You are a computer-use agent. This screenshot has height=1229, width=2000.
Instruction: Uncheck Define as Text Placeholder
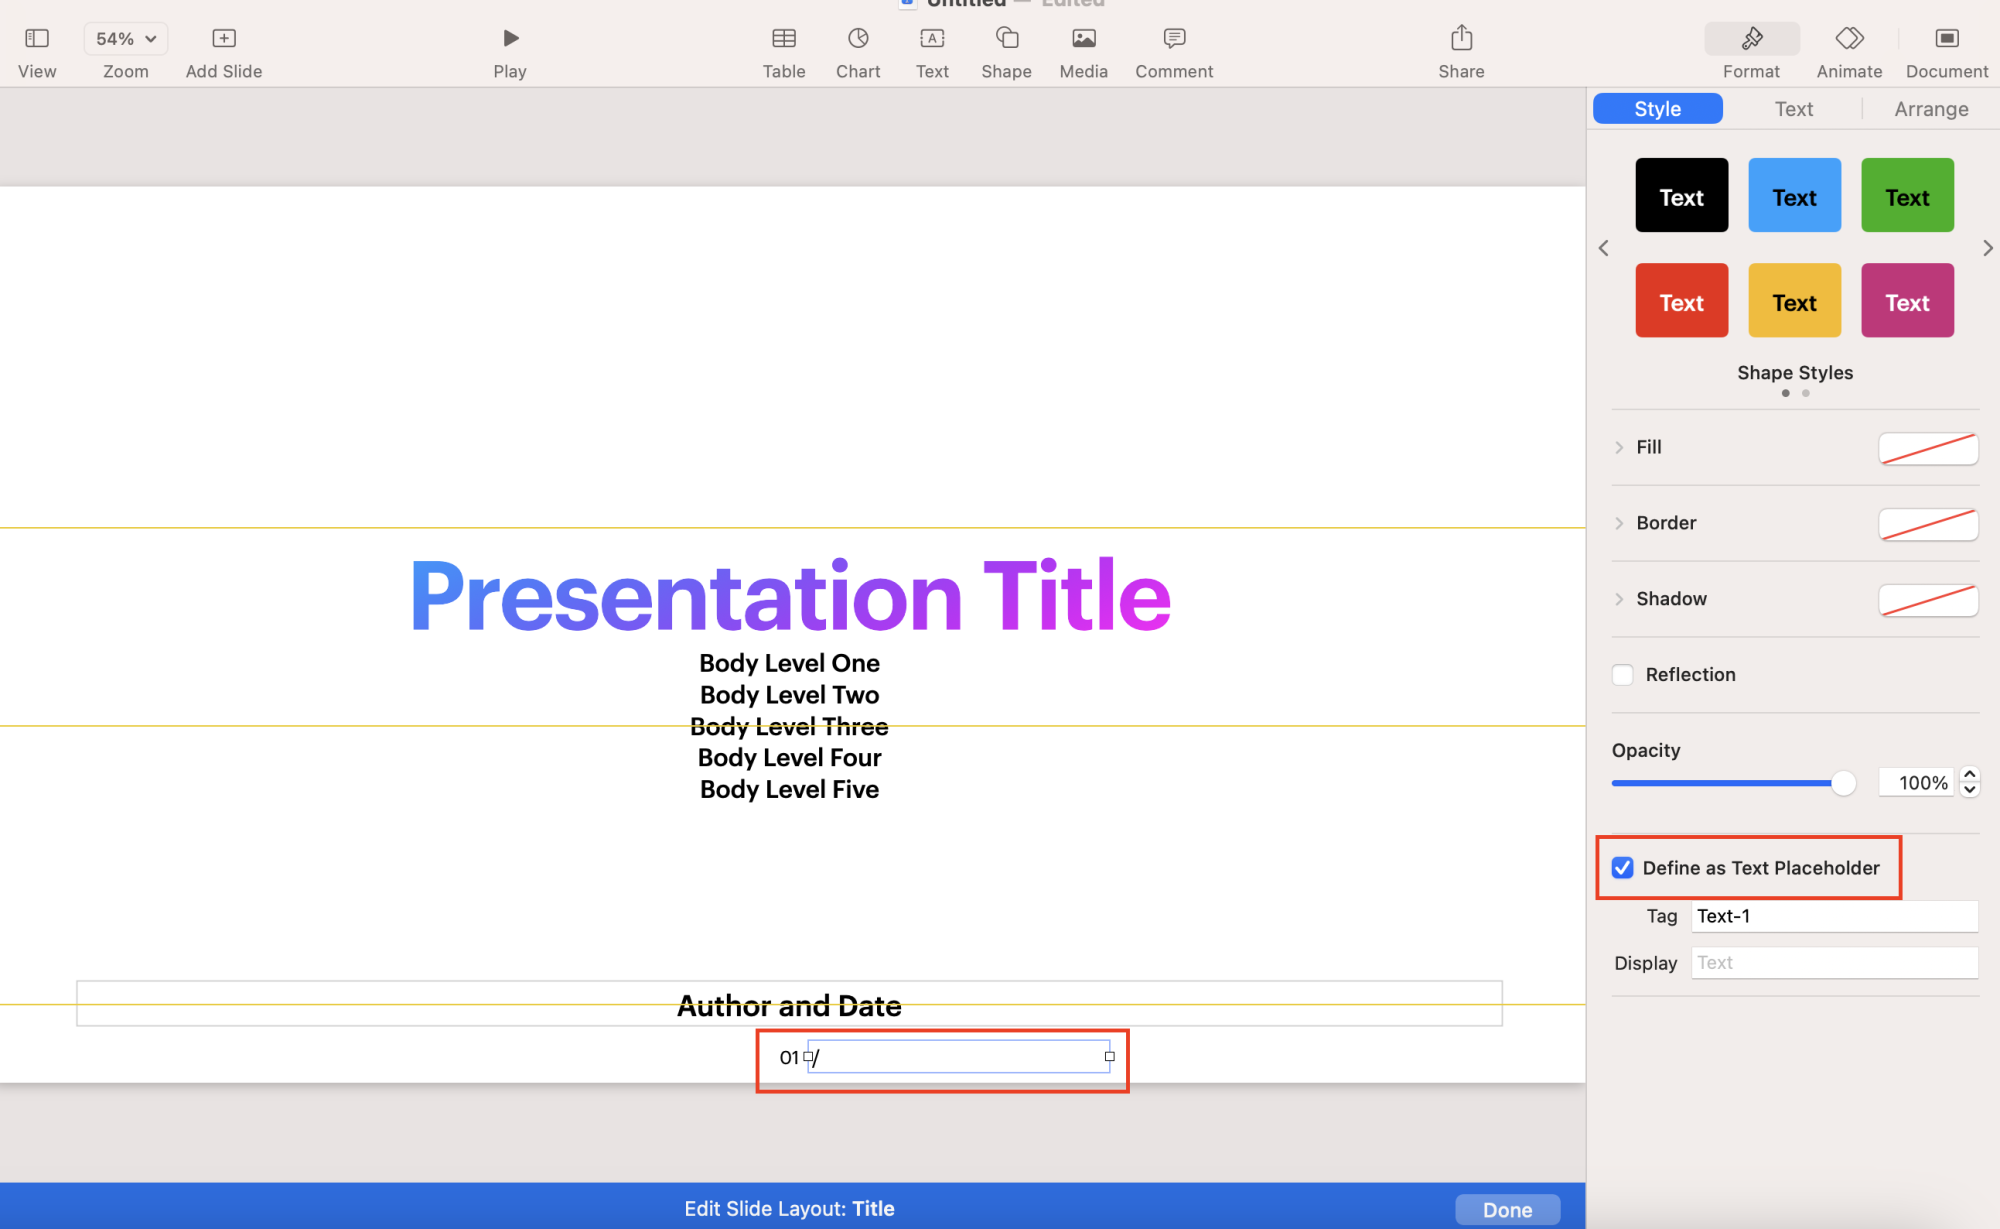pos(1622,868)
